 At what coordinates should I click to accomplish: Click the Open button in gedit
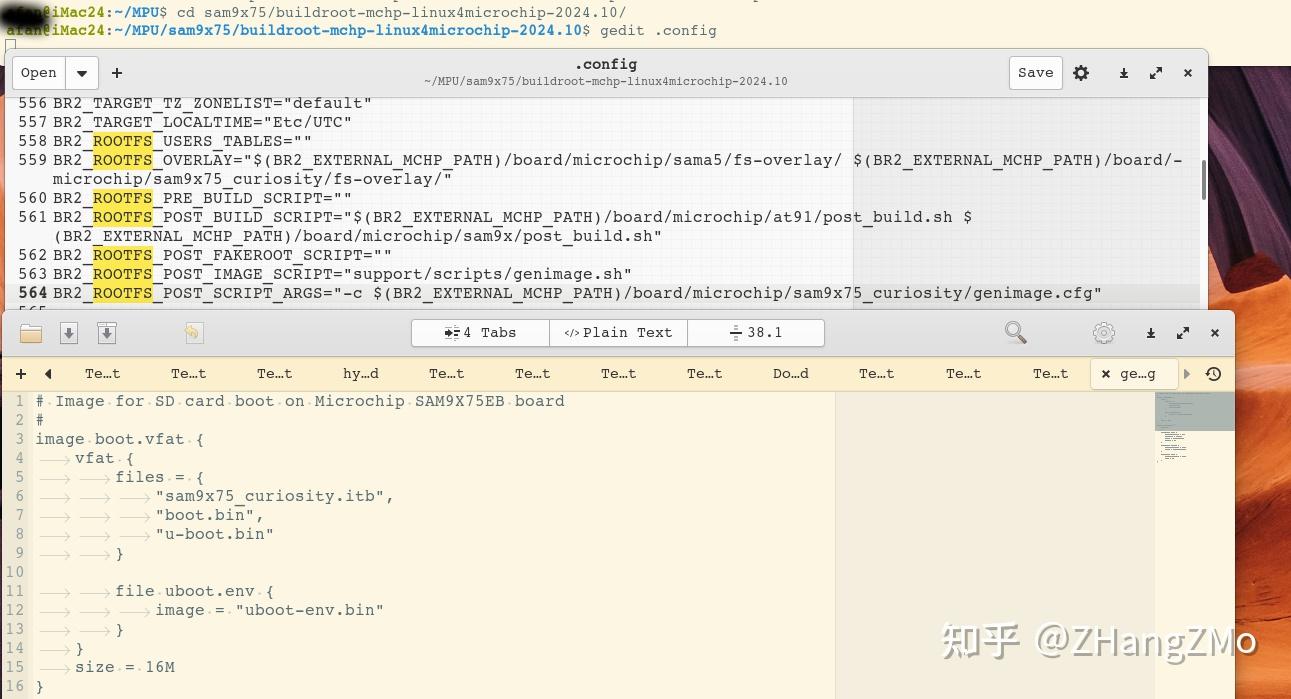tap(38, 72)
